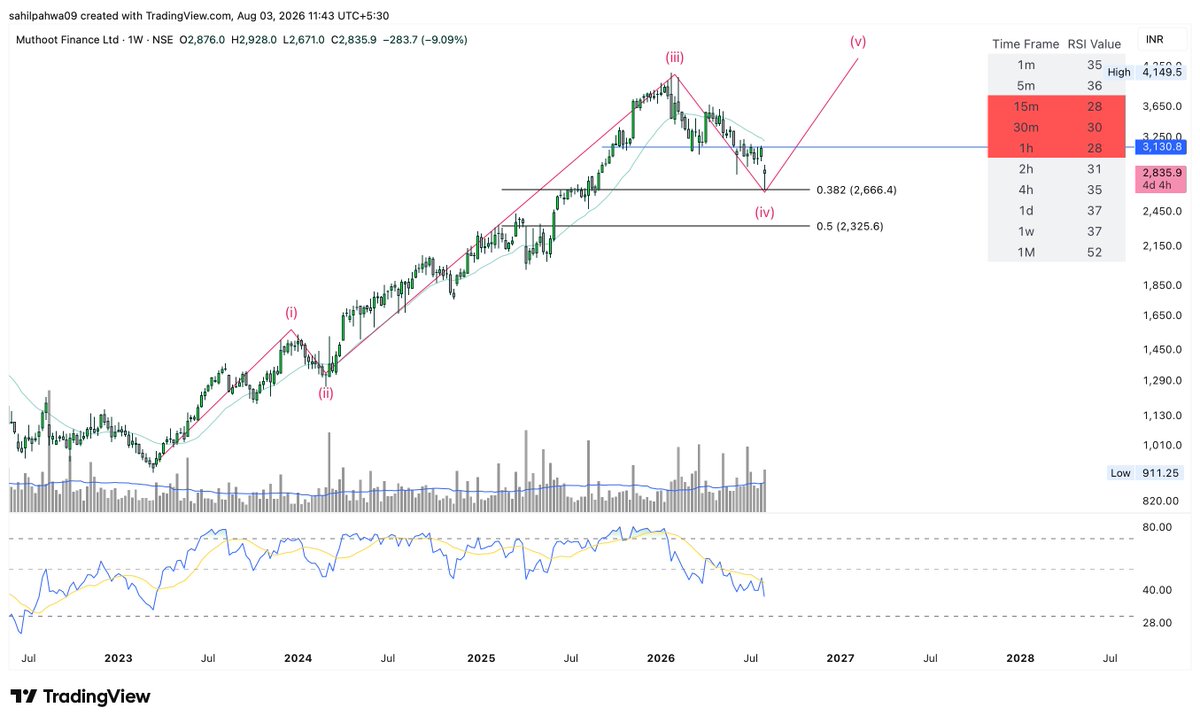Click 80.00 on the RSI axis
The height and width of the screenshot is (723, 1200).
point(1157,527)
